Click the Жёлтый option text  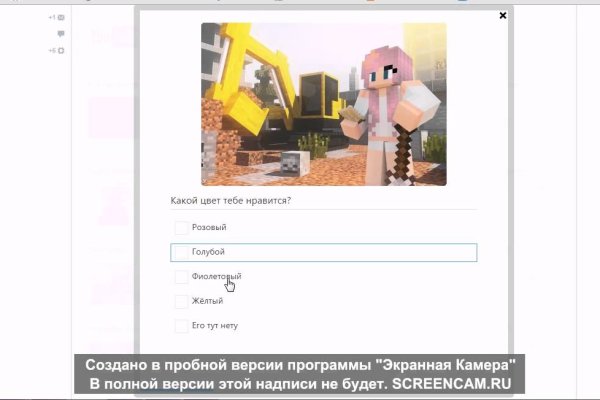tap(207, 301)
